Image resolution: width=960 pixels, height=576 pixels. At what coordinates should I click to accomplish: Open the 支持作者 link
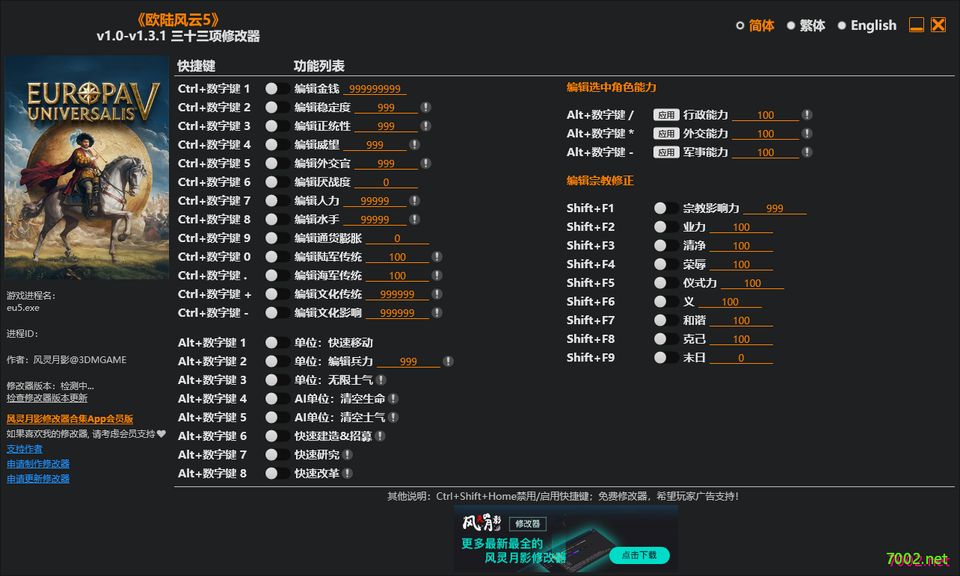24,449
